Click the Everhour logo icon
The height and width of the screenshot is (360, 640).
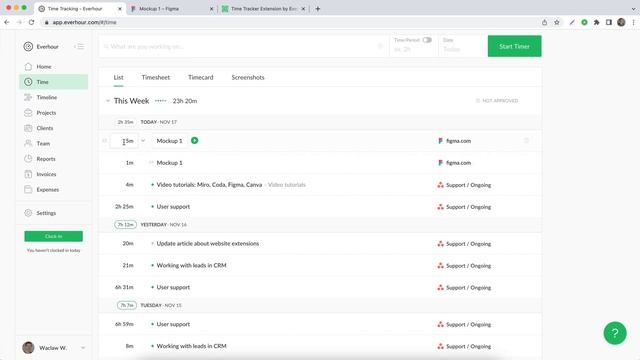tap(28, 47)
